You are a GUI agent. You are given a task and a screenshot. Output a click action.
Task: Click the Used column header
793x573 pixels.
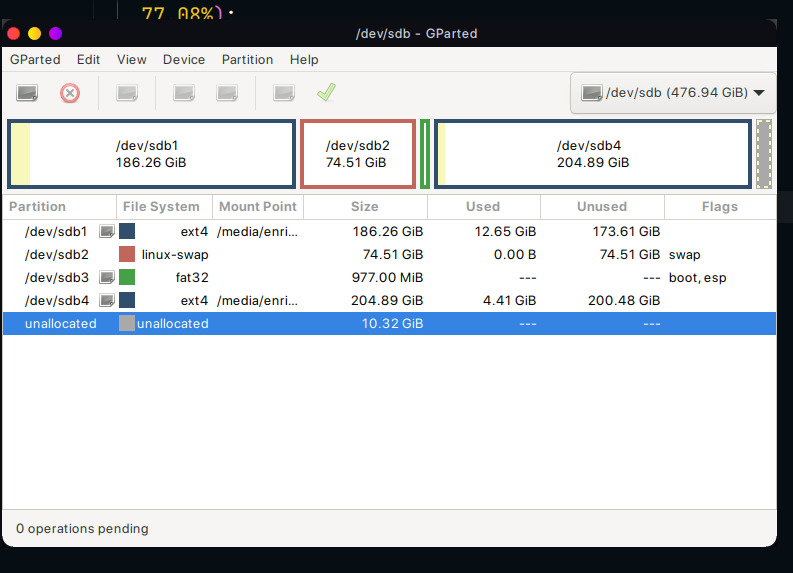[483, 207]
